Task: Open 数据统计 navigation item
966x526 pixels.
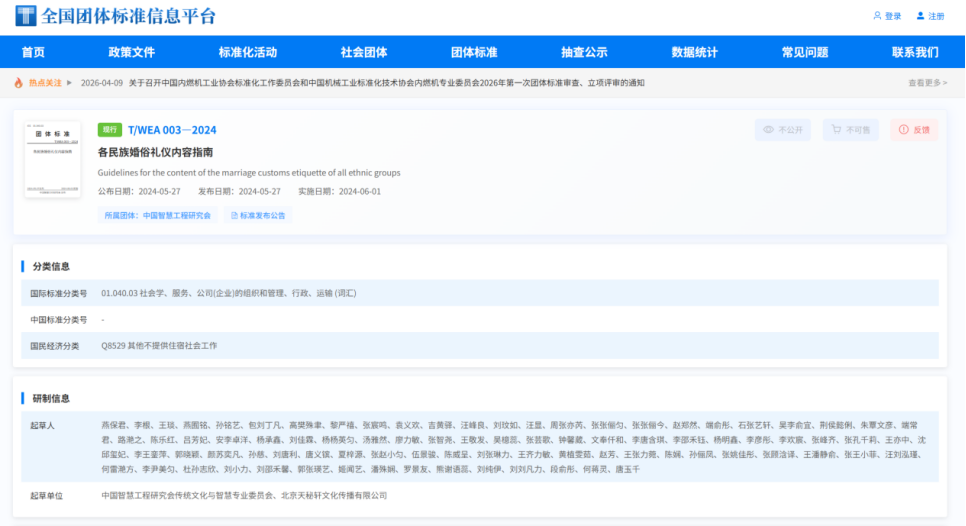Action: coord(694,52)
